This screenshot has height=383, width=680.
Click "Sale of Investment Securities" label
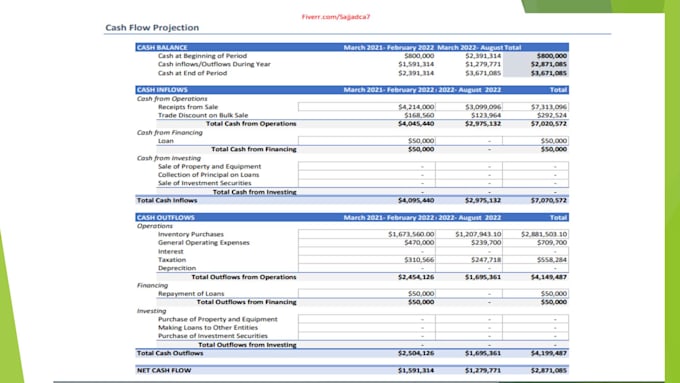point(204,183)
